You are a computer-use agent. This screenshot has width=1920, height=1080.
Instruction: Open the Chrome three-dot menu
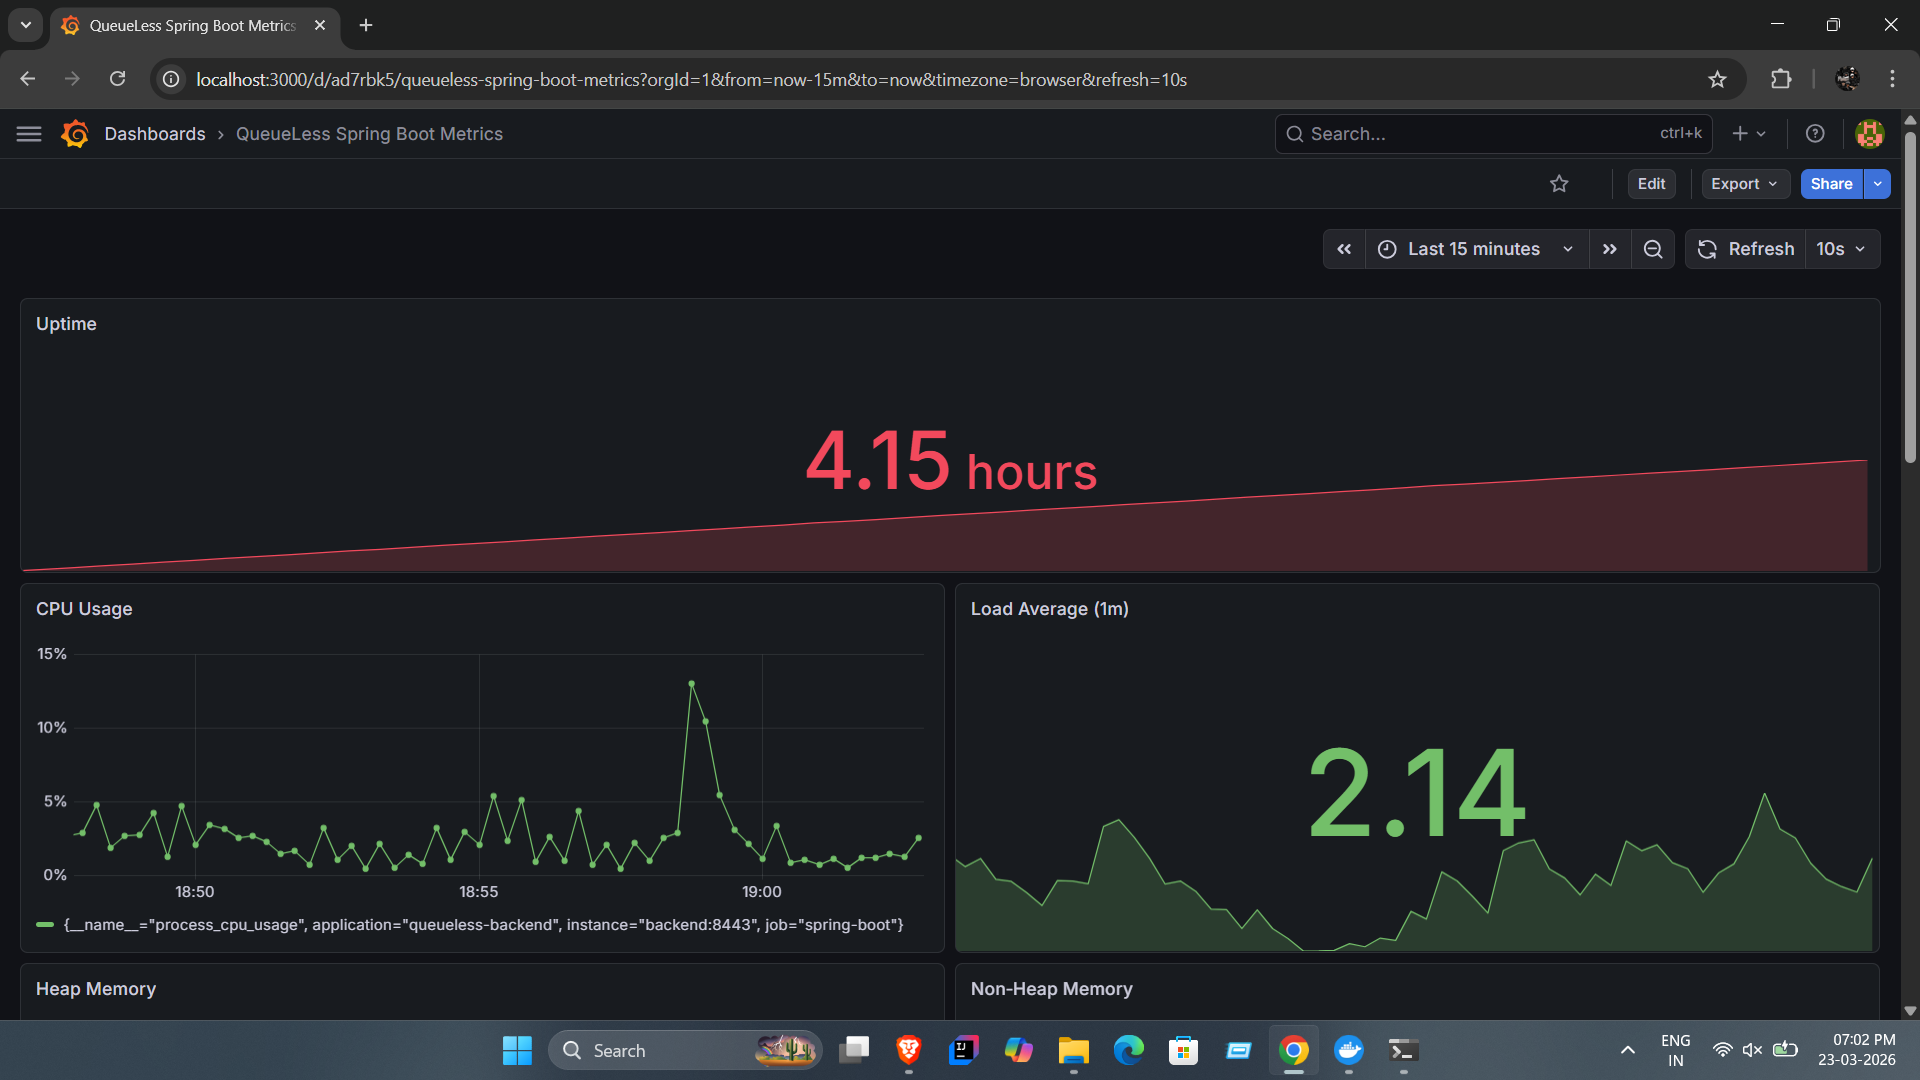pos(1892,79)
